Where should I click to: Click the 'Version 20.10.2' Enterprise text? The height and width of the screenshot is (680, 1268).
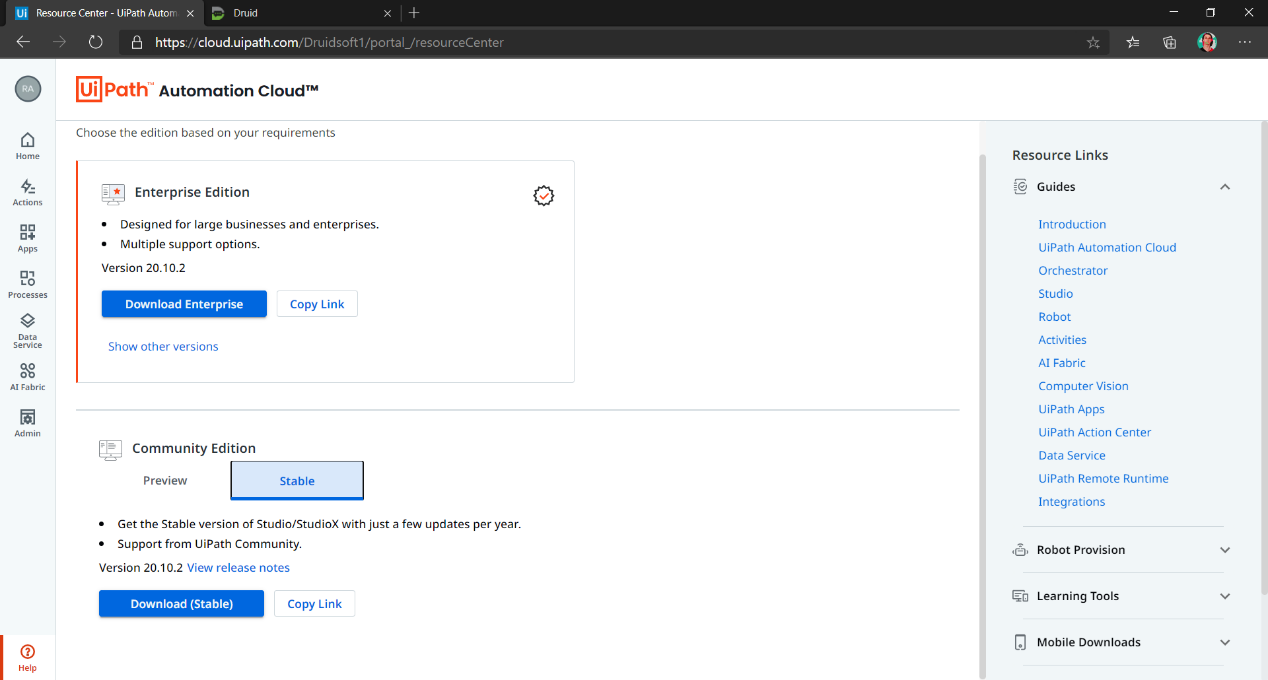(143, 268)
